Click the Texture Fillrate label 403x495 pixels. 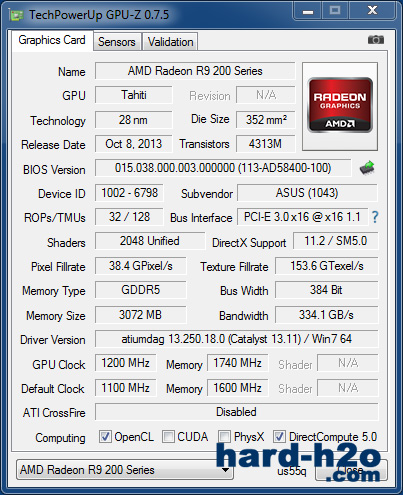click(x=234, y=267)
